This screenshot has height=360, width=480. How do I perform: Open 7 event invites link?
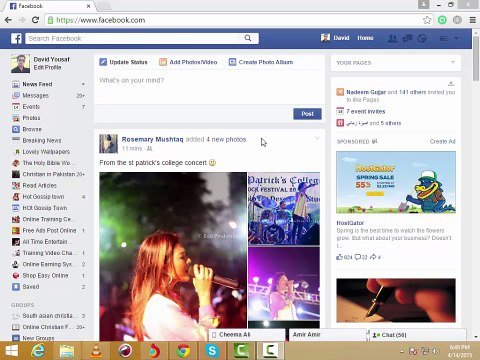point(366,112)
